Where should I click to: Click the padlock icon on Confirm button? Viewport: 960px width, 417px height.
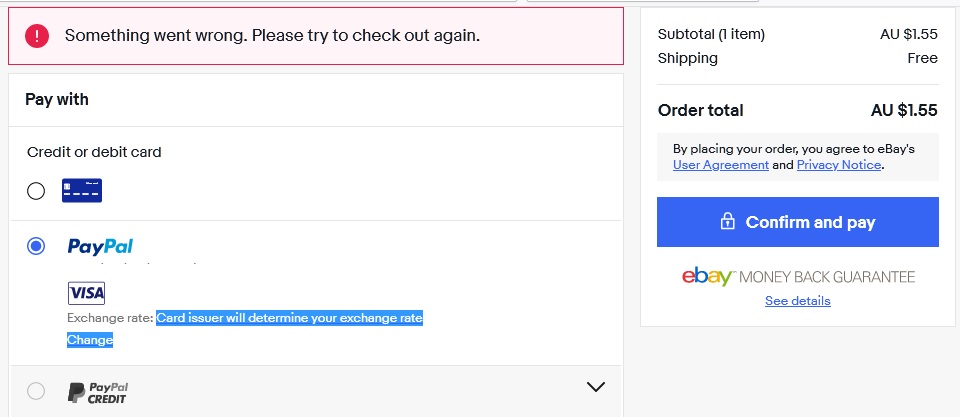[x=727, y=221]
